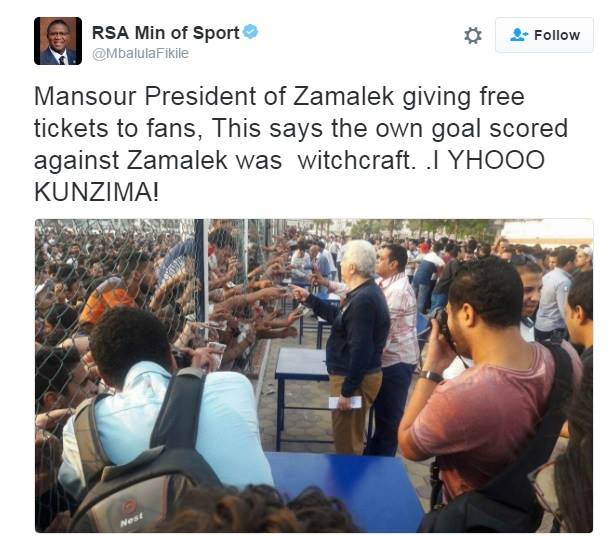Viewport: 611px width, 536px height.
Task: Click the blue verified badge icon
Action: [250, 32]
